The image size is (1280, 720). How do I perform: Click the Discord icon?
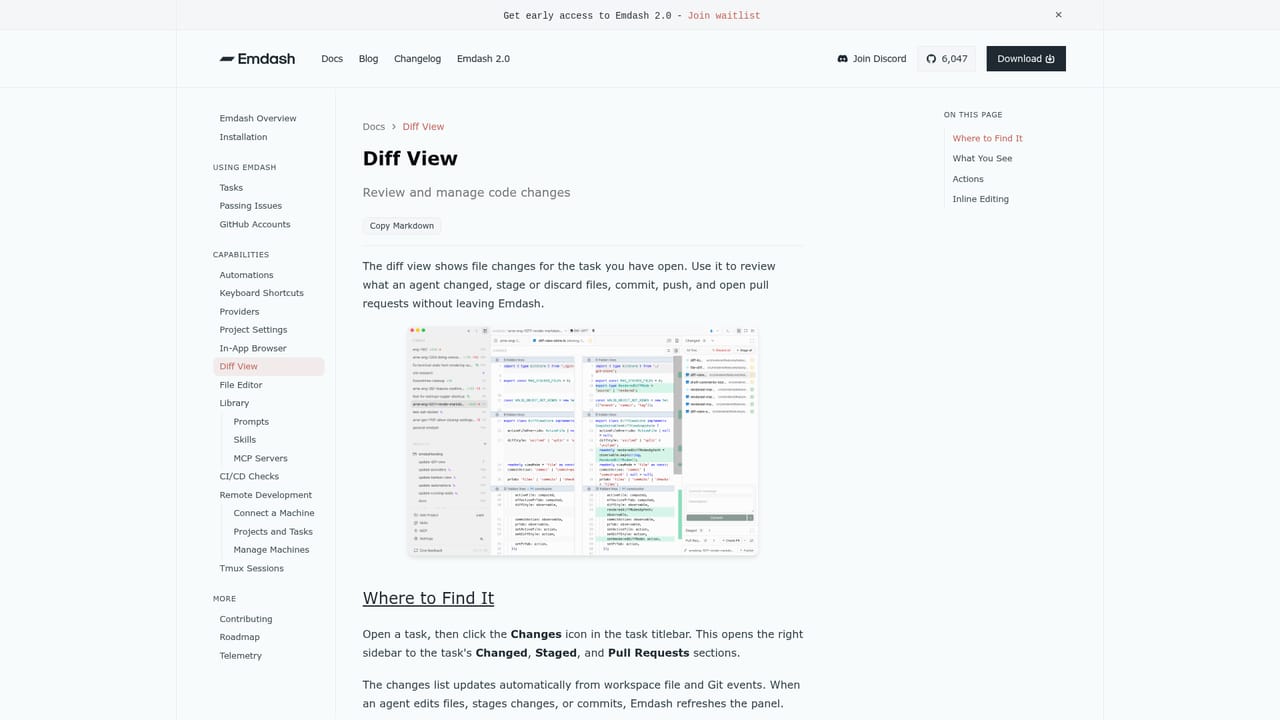click(842, 59)
